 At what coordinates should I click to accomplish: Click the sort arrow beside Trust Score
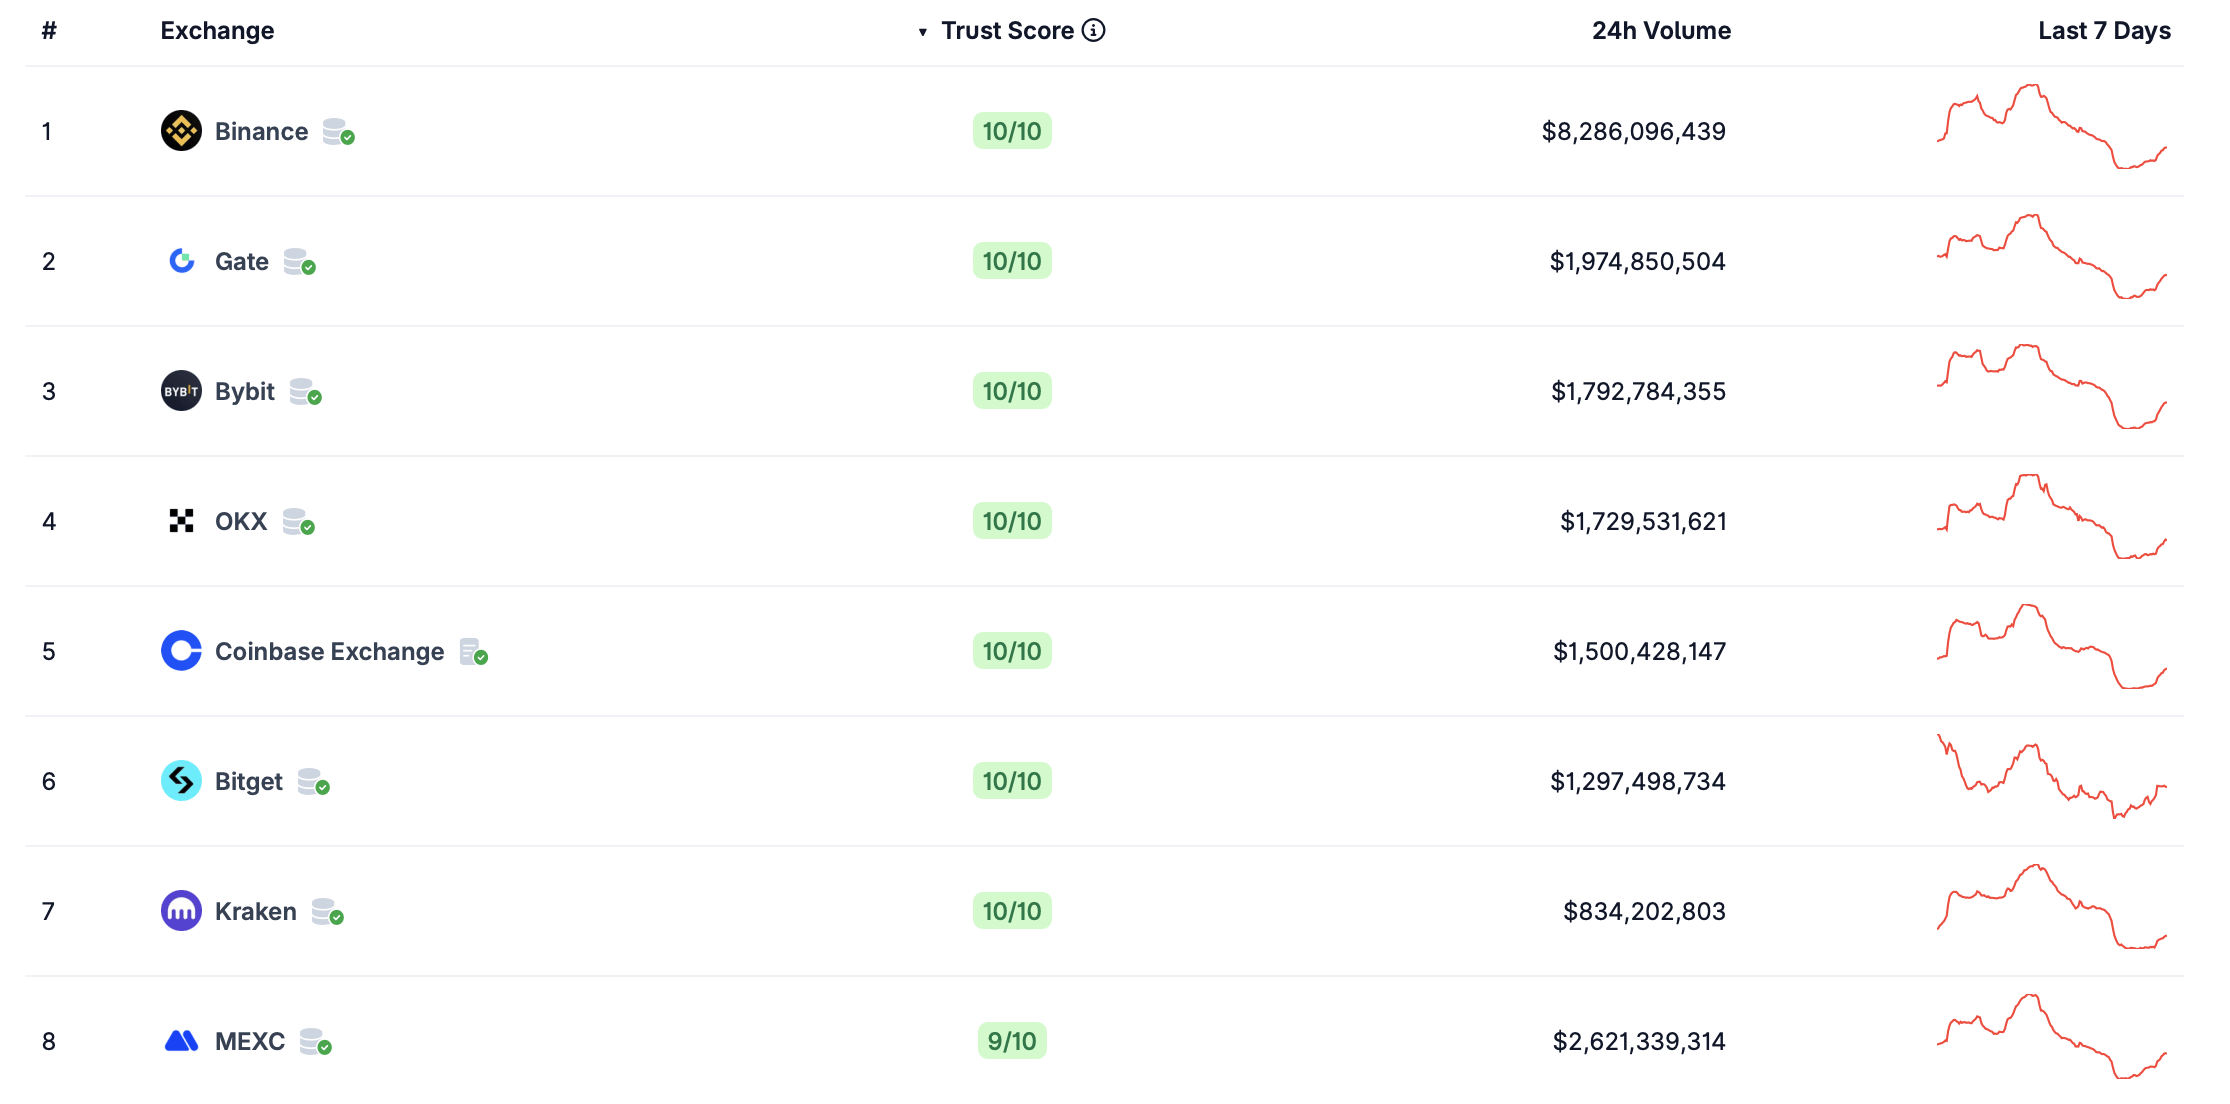pos(922,32)
